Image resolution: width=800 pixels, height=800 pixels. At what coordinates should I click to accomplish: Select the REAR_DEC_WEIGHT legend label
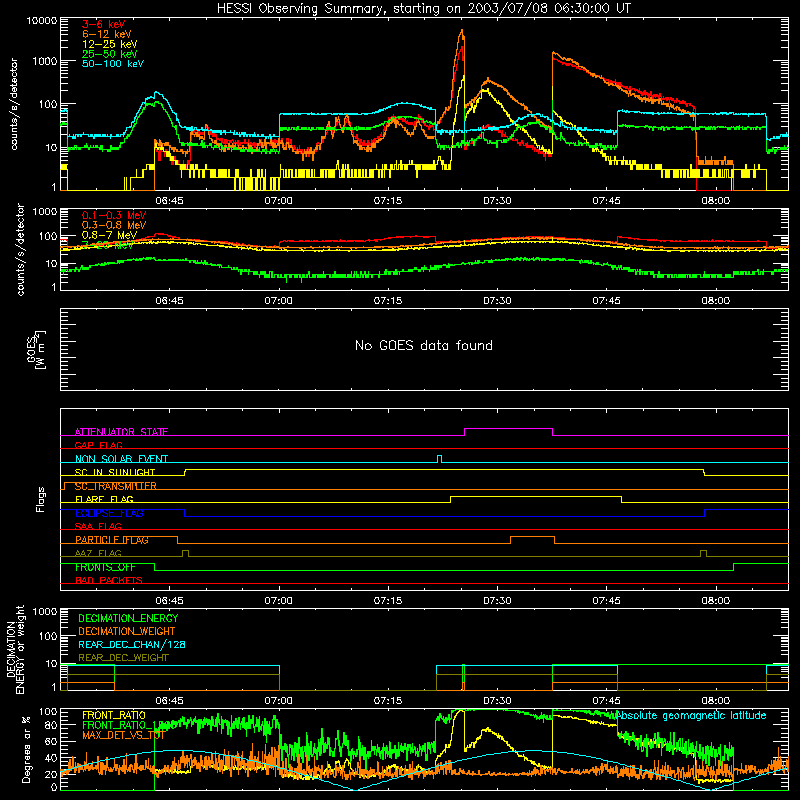(x=123, y=658)
